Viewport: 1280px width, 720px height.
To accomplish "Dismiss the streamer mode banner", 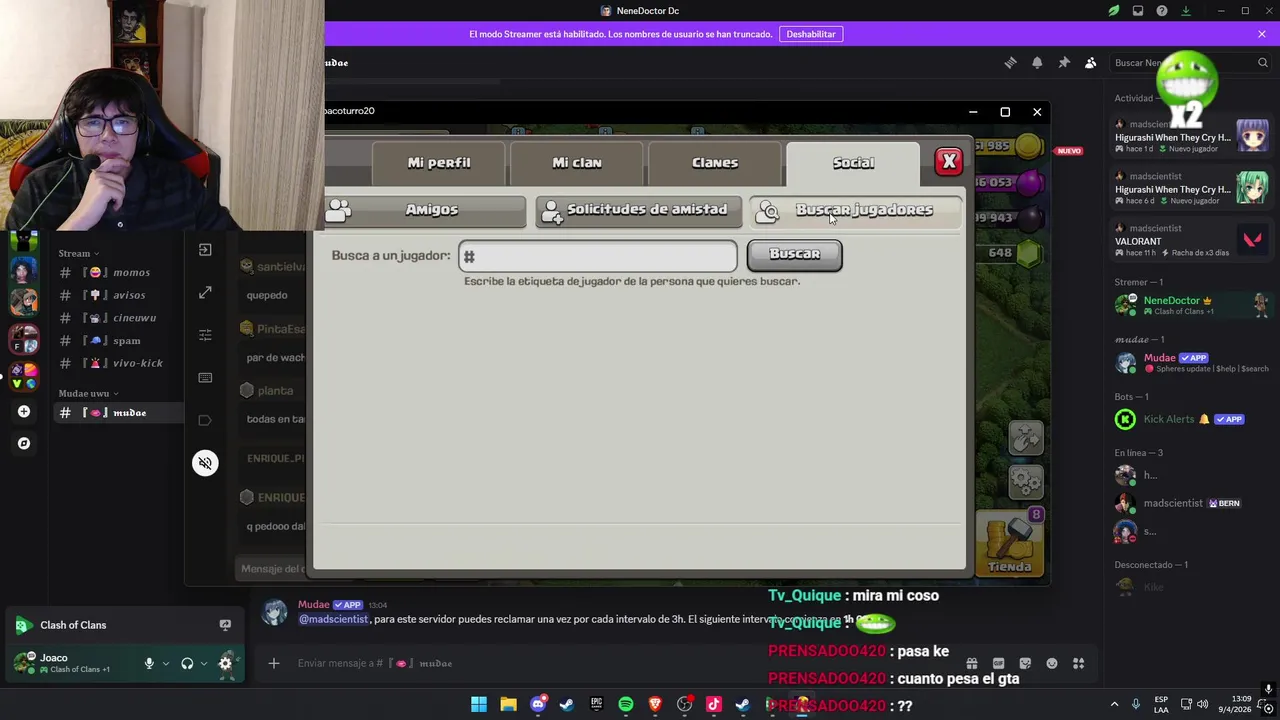I will (x=1262, y=34).
